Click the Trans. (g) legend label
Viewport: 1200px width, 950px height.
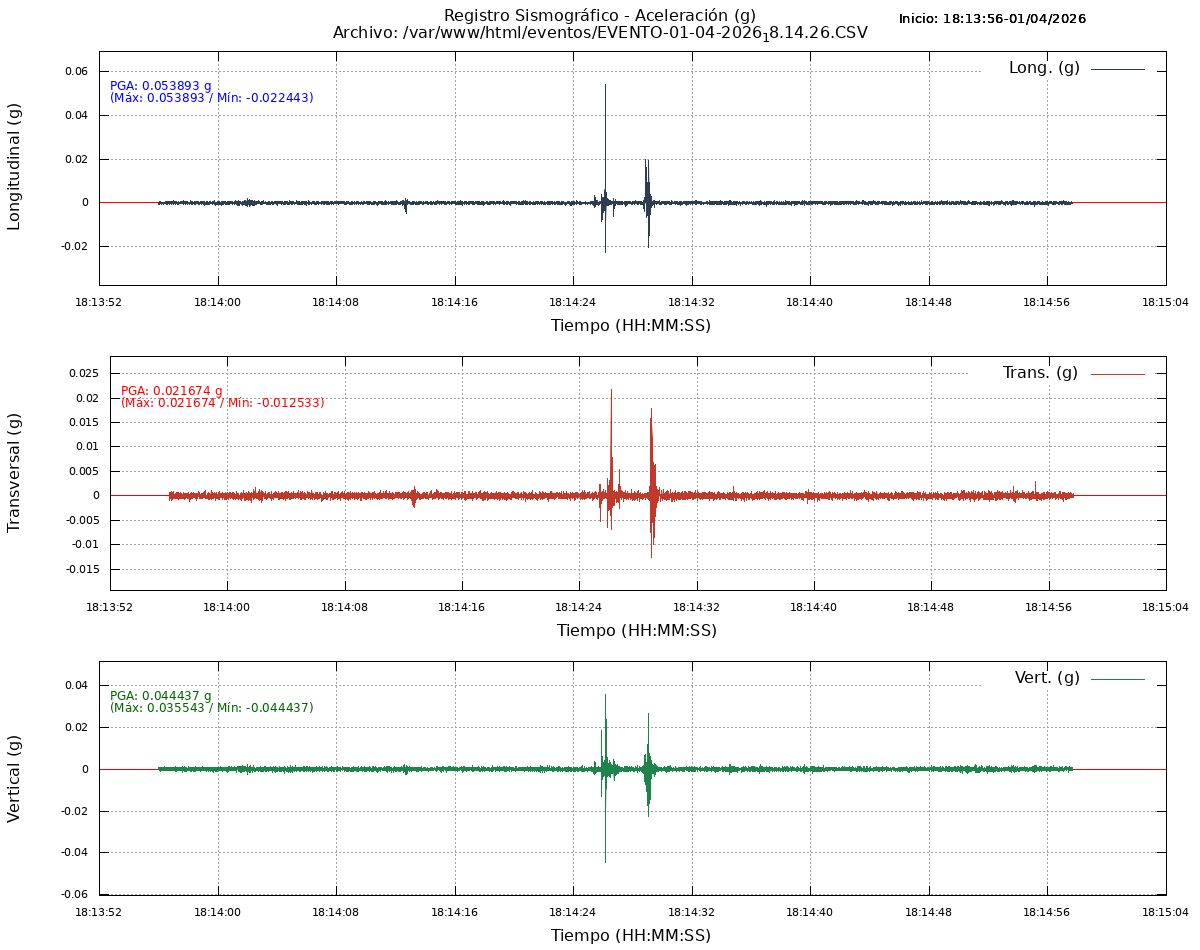(x=1040, y=373)
